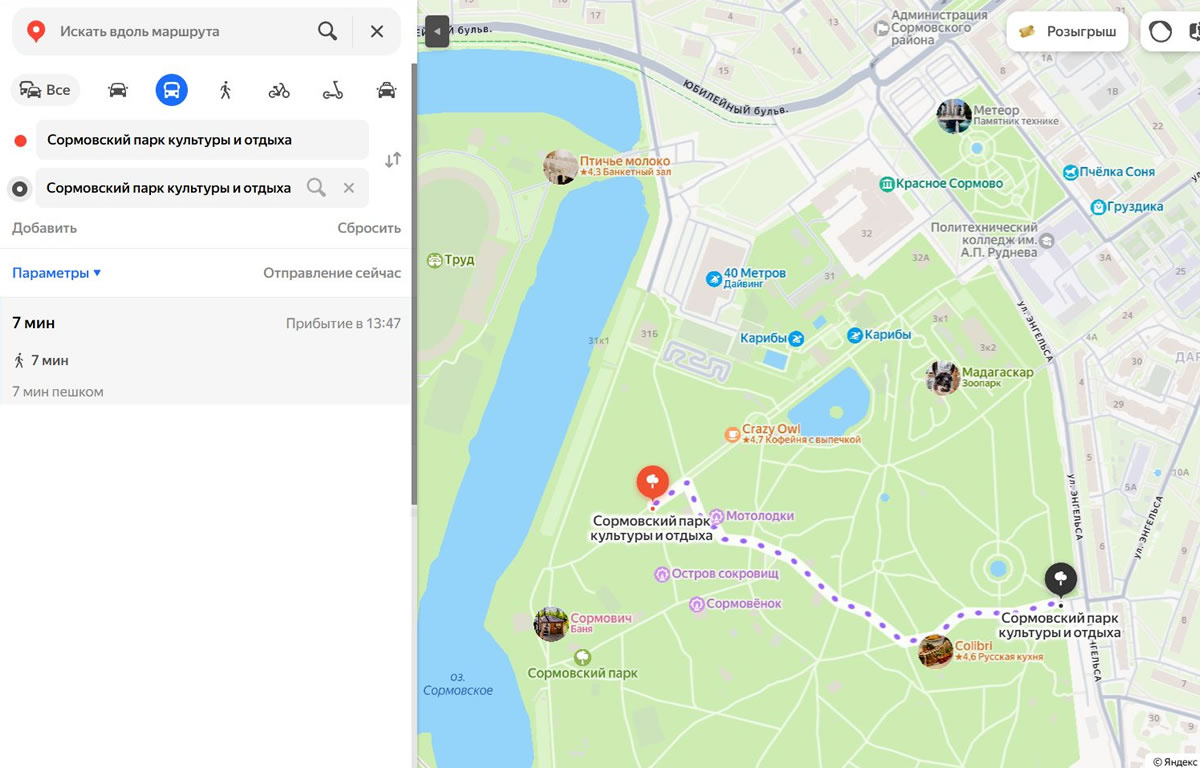Choose the 'Все' all transport modes option
This screenshot has height=768, width=1200.
pos(45,90)
